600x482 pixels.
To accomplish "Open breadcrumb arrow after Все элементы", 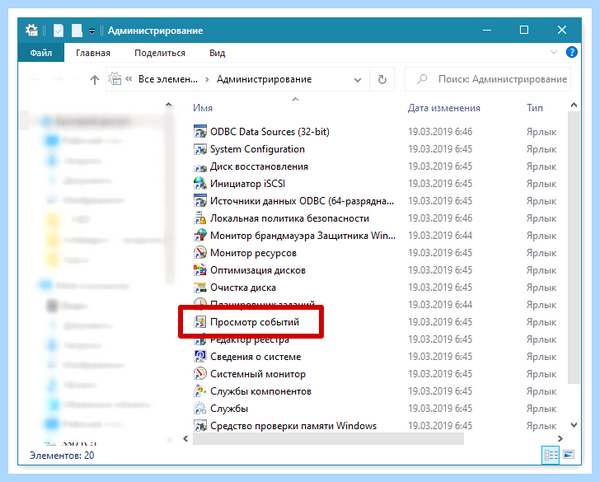I will pos(207,80).
